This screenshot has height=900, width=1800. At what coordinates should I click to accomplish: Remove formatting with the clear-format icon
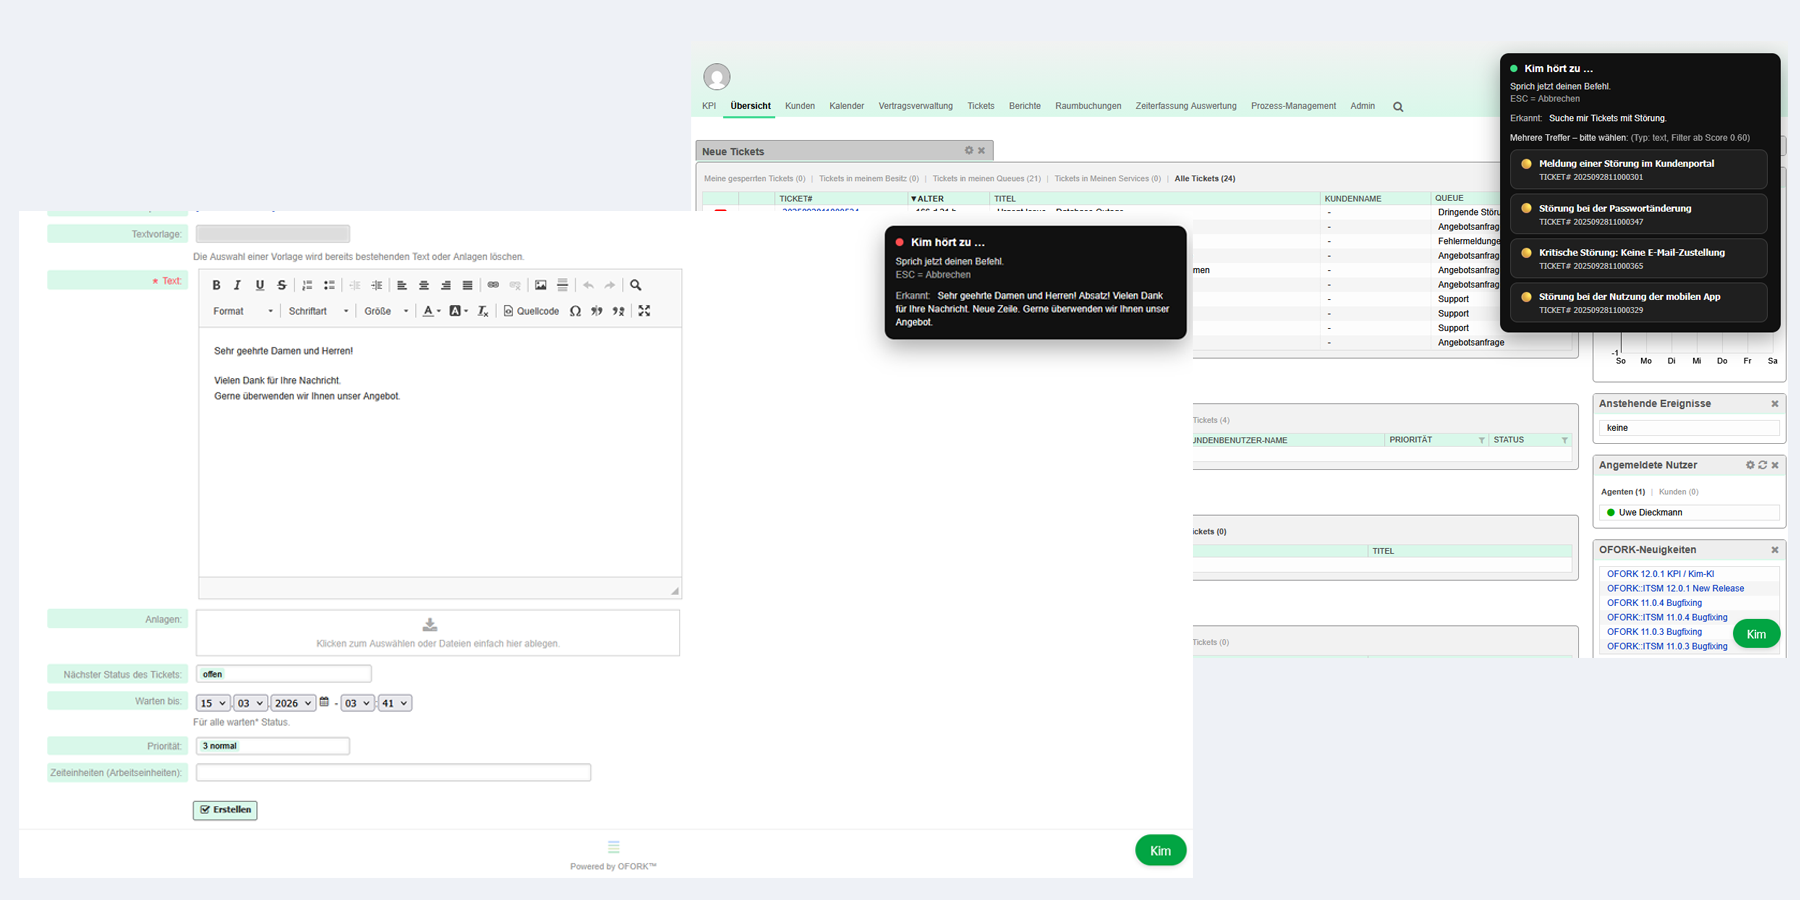coord(483,311)
